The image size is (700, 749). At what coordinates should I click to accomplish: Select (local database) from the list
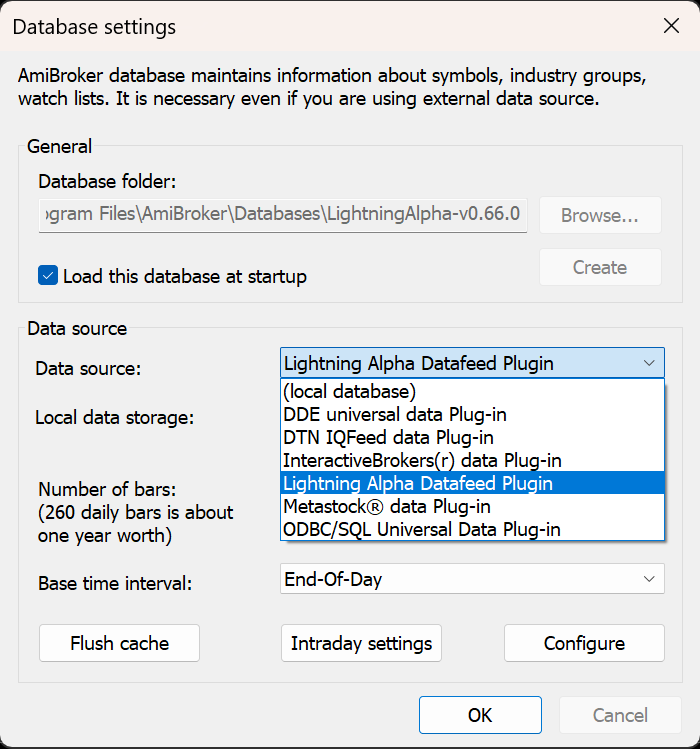click(x=472, y=391)
